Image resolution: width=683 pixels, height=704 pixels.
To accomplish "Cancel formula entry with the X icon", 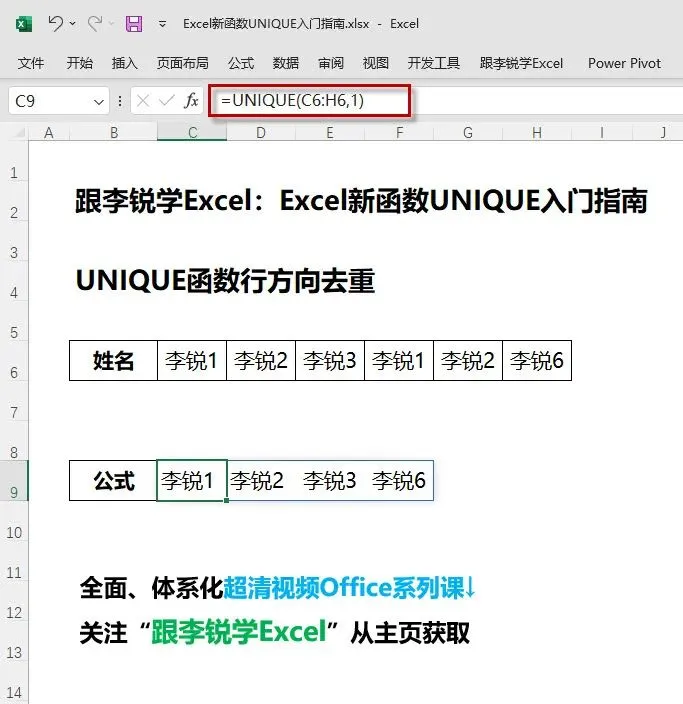I will [143, 101].
